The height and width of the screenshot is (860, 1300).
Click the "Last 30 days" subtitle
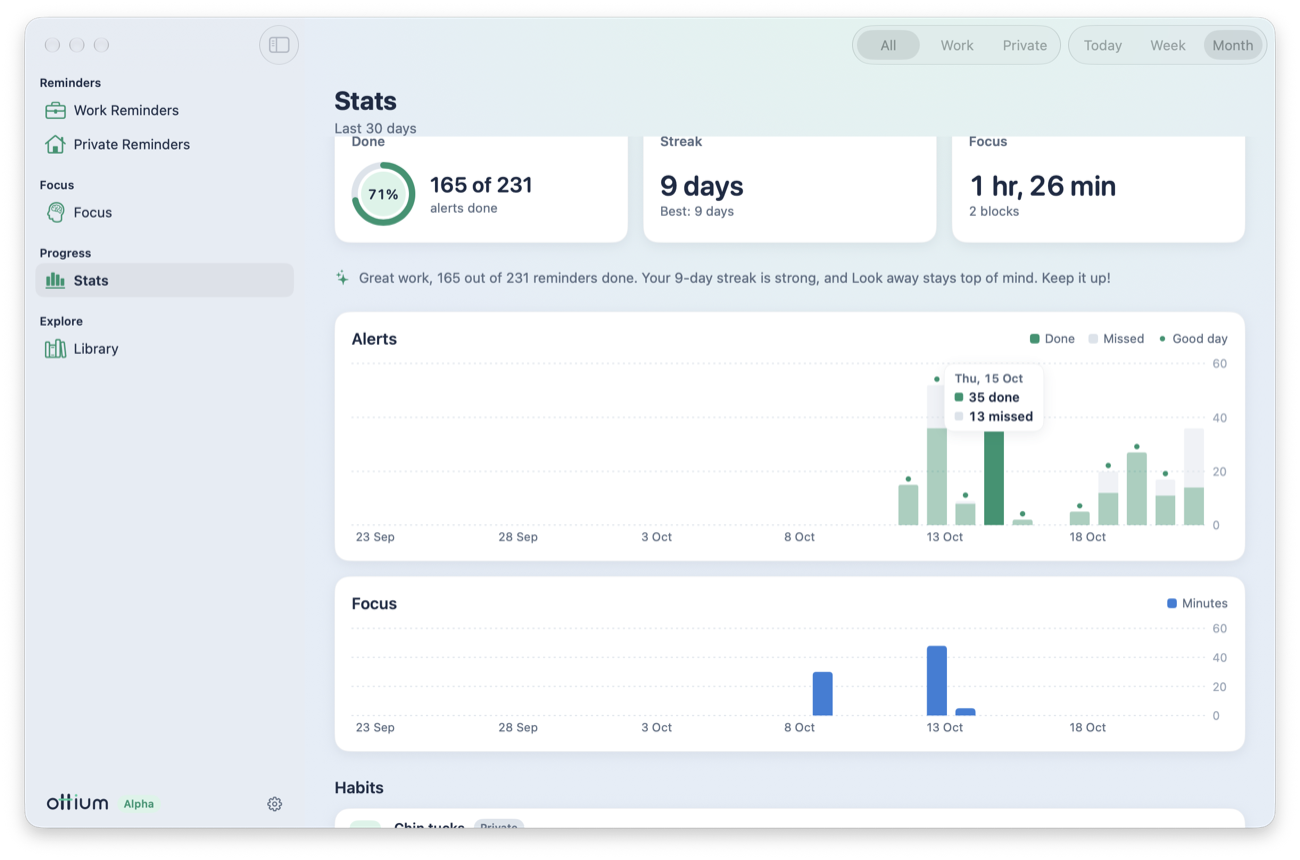click(376, 128)
